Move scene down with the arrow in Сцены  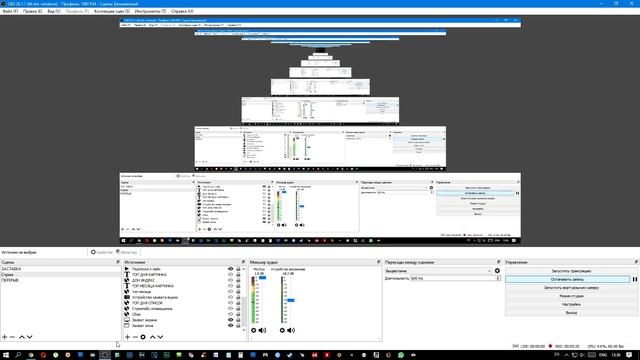29,337
